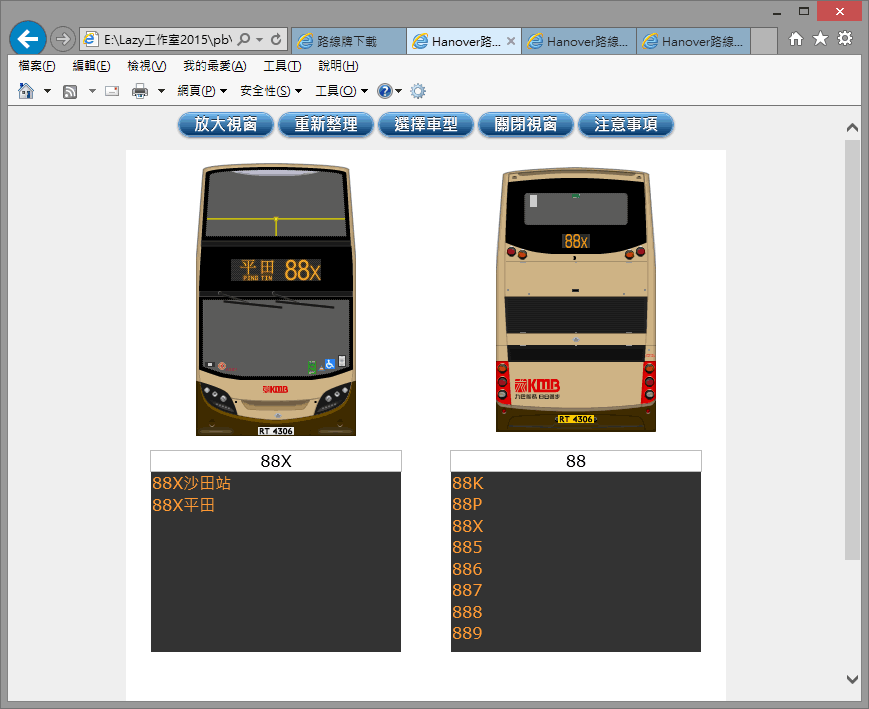Open the 編輯(E) menu
Image resolution: width=869 pixels, height=709 pixels.
point(91,66)
